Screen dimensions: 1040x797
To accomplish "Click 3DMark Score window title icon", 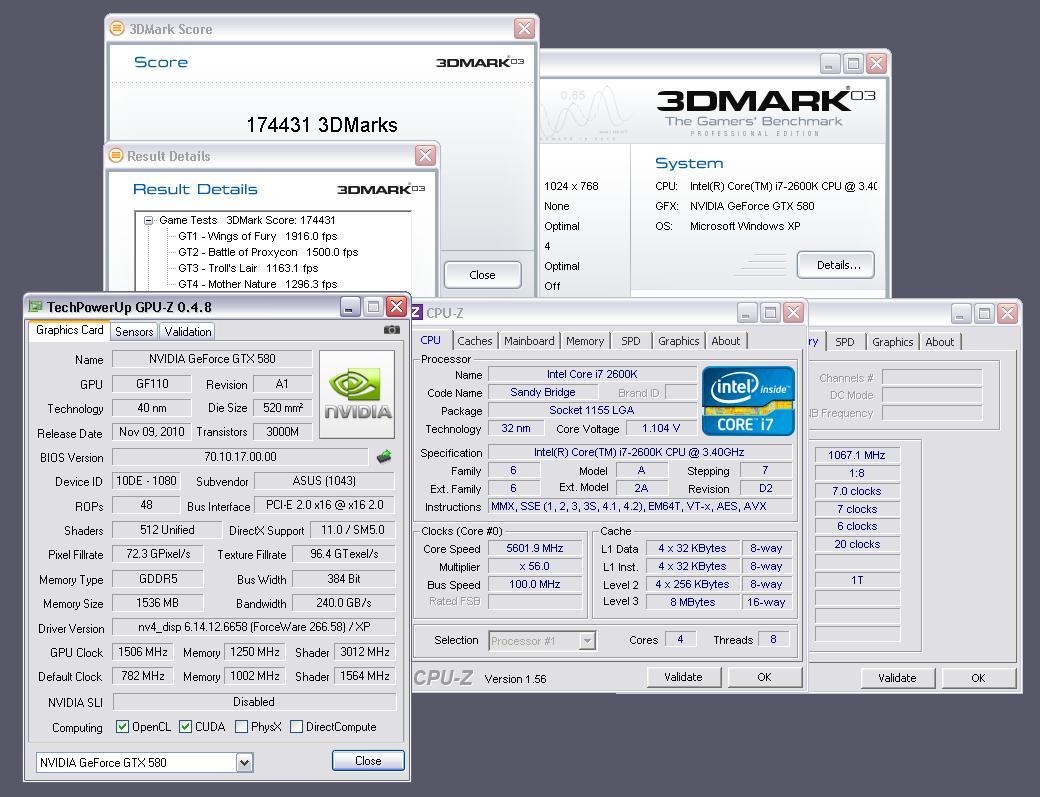I will tap(117, 29).
